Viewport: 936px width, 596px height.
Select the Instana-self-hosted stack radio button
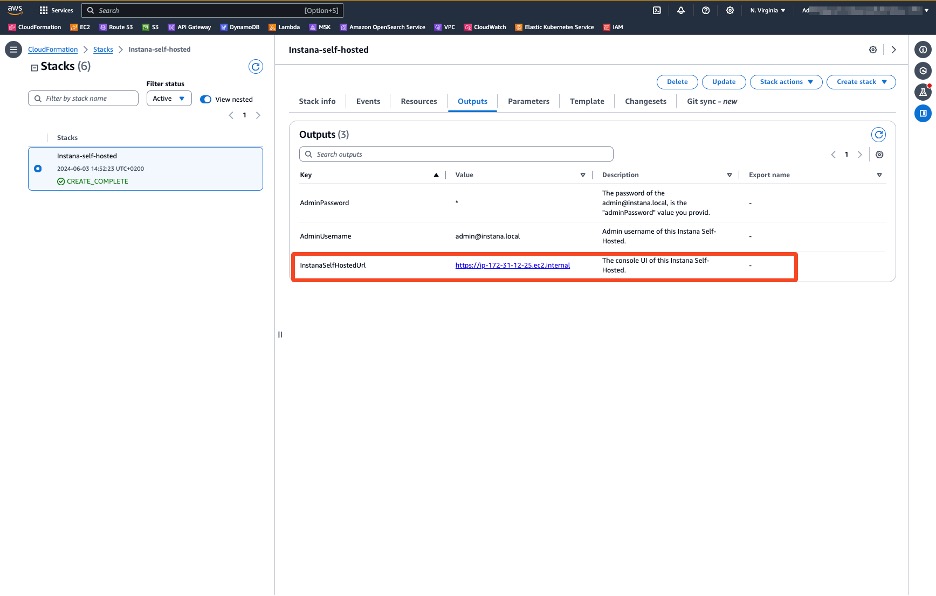point(38,168)
